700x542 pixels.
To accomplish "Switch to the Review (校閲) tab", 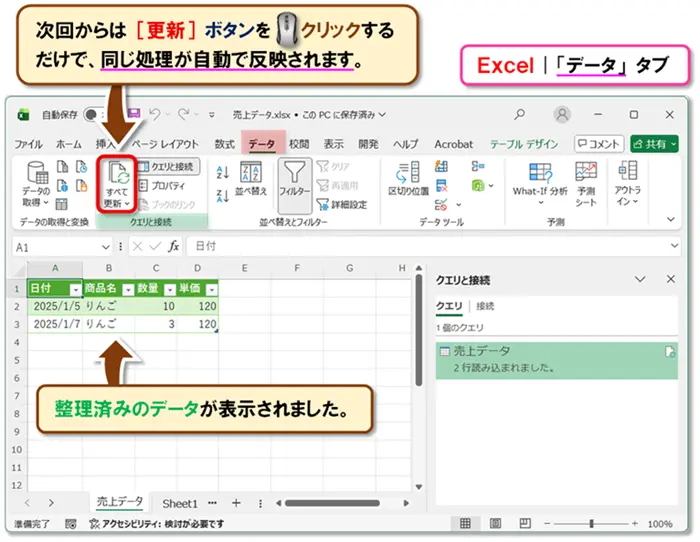I will (299, 144).
